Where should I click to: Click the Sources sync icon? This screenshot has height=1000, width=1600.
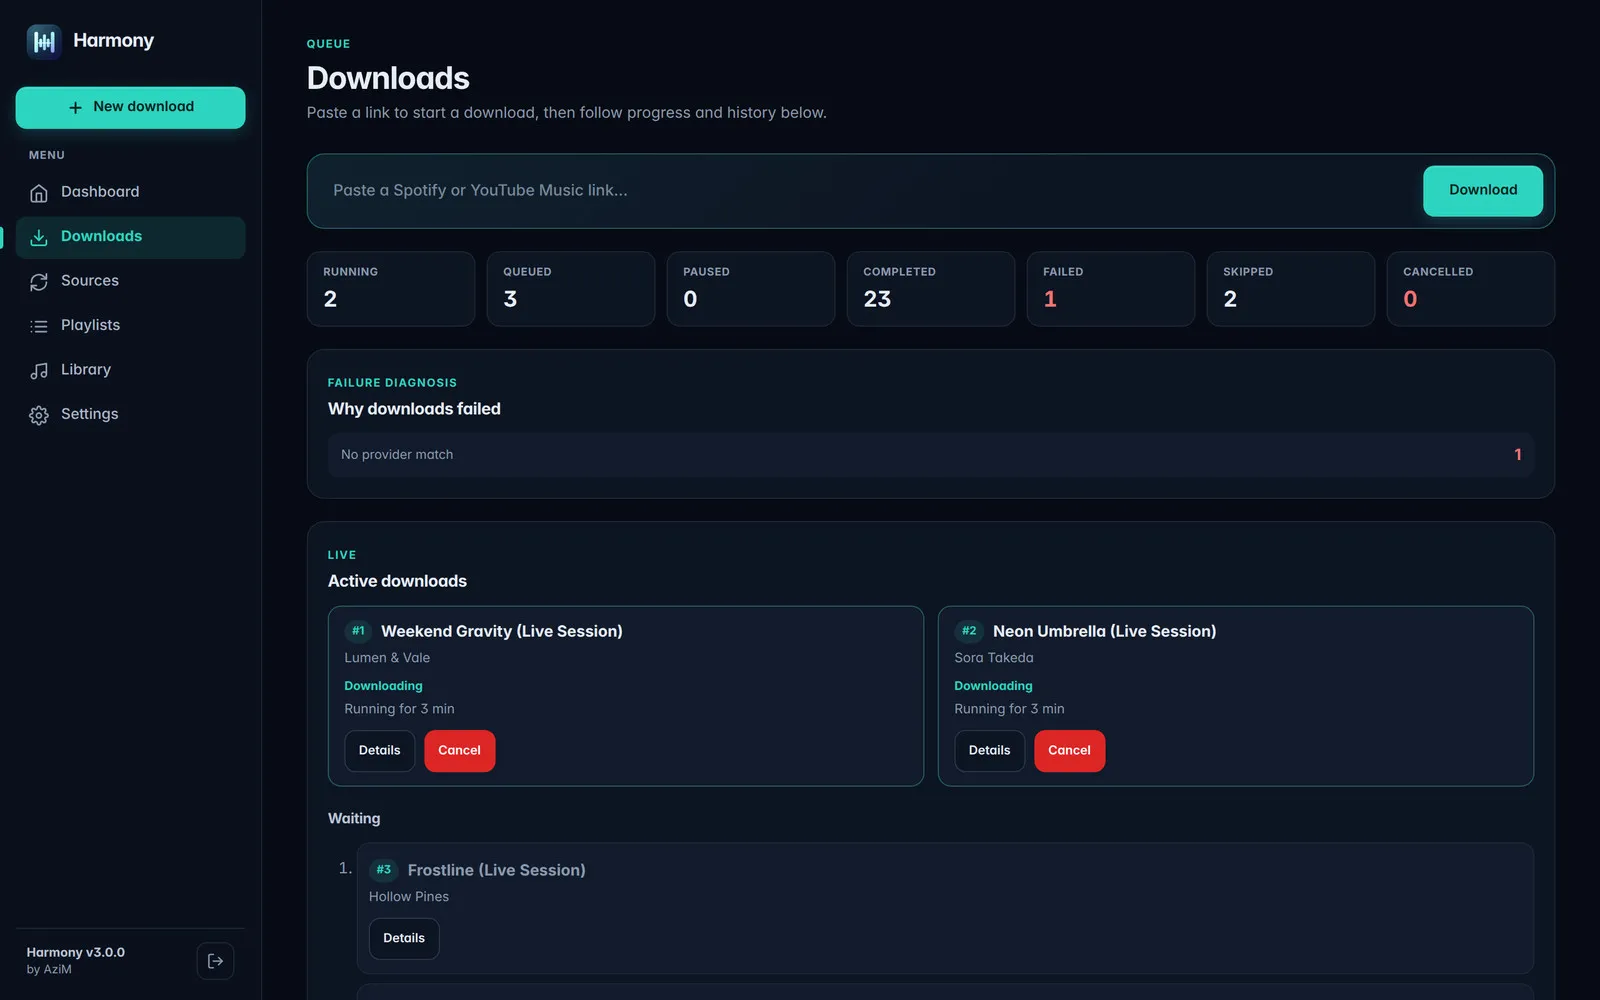click(39, 282)
